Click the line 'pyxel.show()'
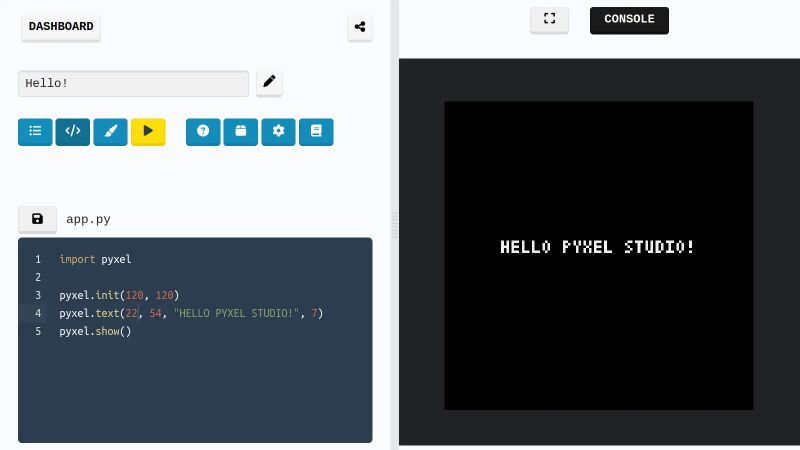800x450 pixels. click(95, 332)
